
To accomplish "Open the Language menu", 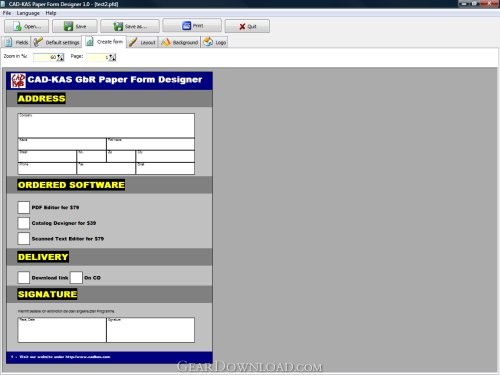I will tap(28, 13).
